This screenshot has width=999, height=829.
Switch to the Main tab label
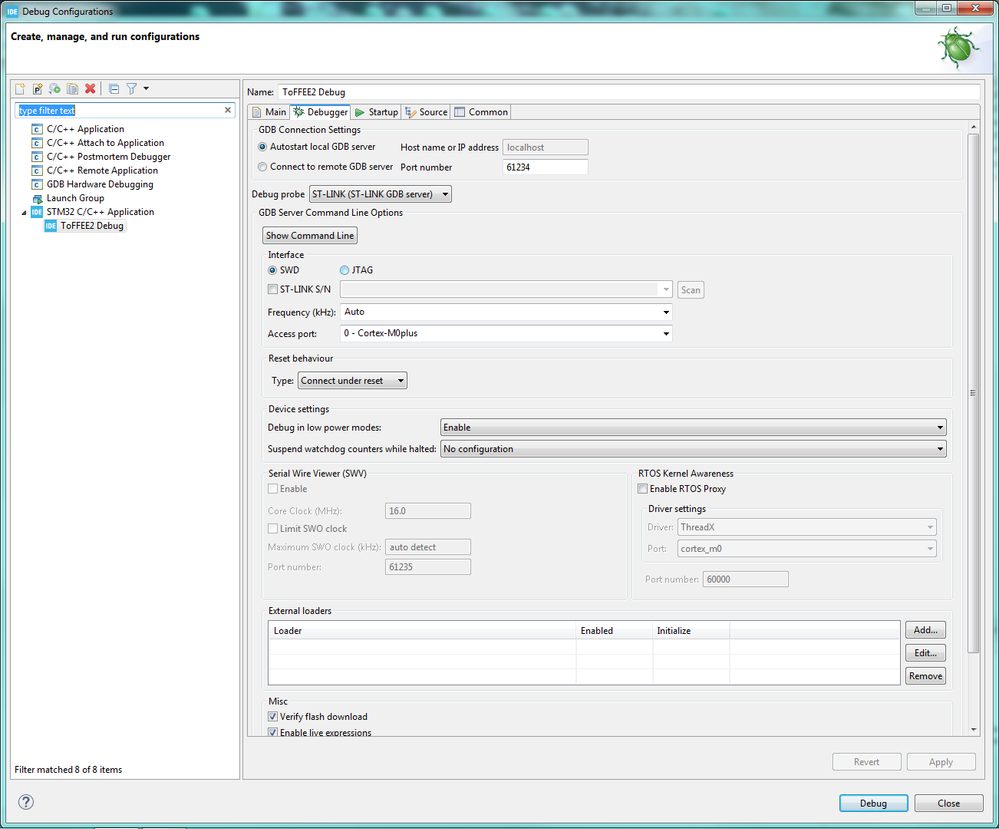[275, 112]
